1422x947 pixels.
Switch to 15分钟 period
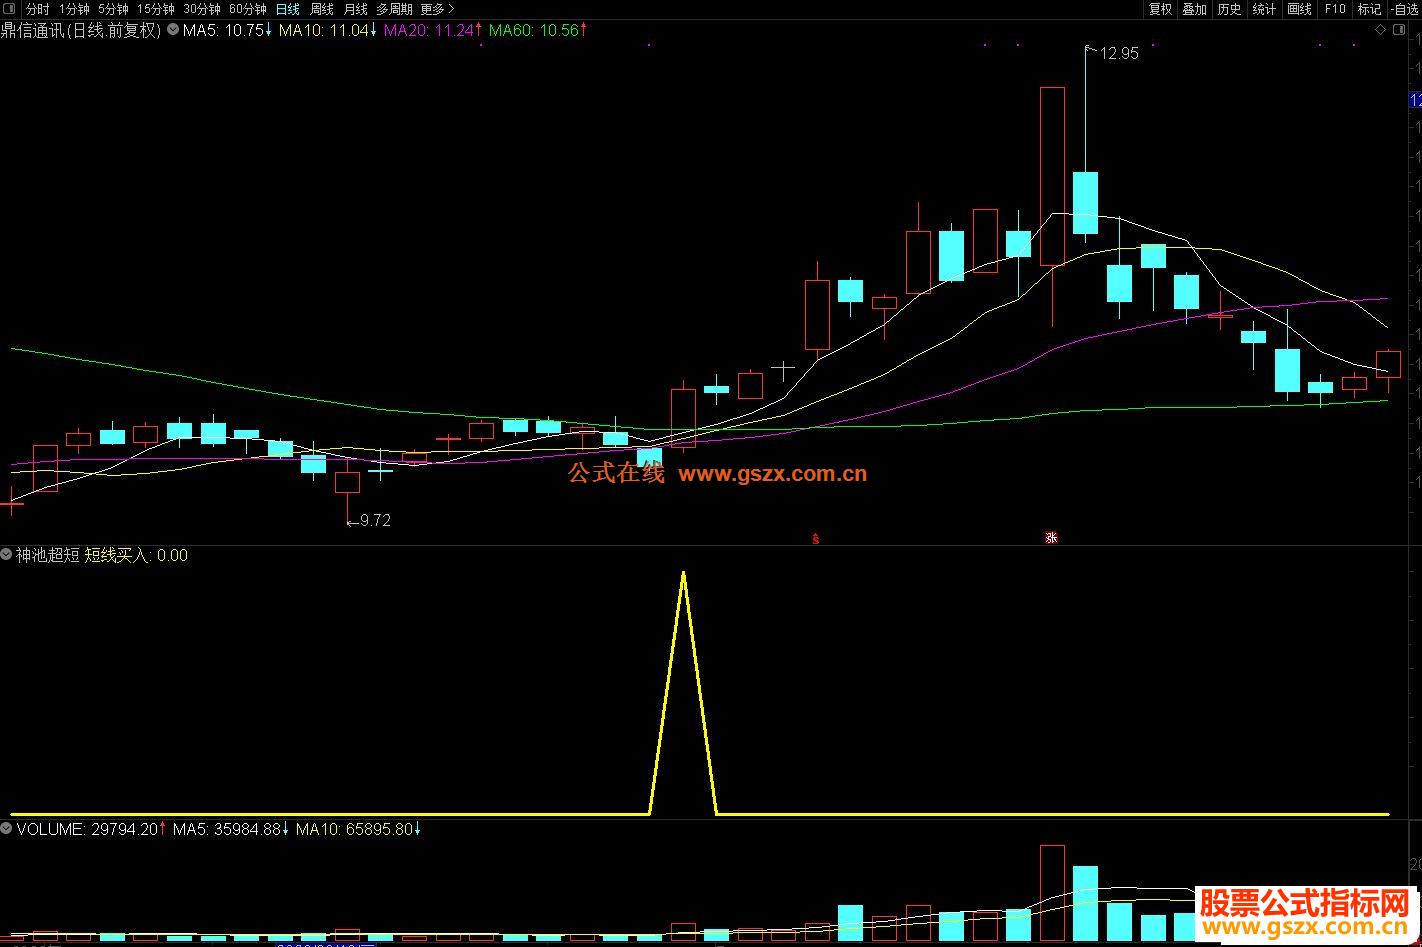pyautogui.click(x=155, y=9)
